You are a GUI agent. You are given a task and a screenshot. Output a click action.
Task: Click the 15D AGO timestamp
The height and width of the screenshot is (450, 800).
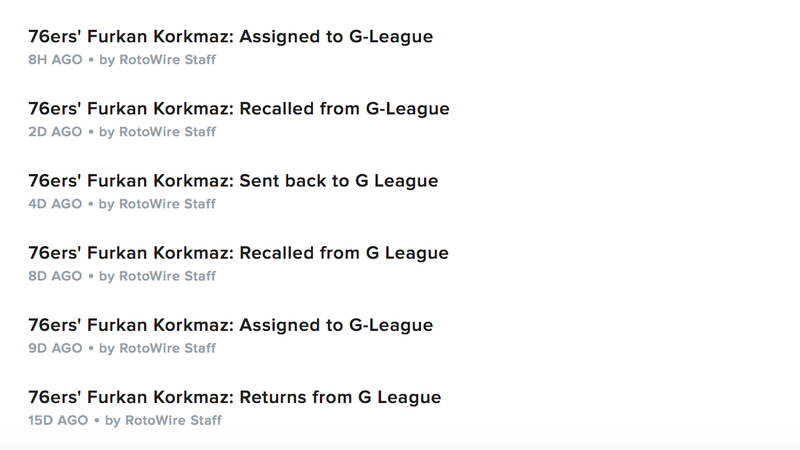point(58,420)
